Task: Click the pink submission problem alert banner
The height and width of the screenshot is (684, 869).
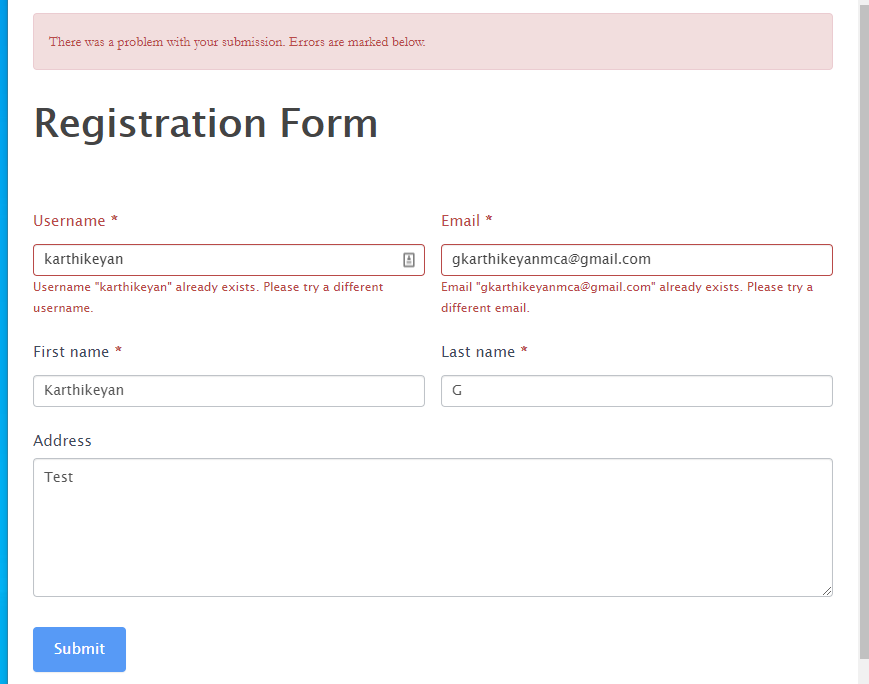Action: pos(433,42)
